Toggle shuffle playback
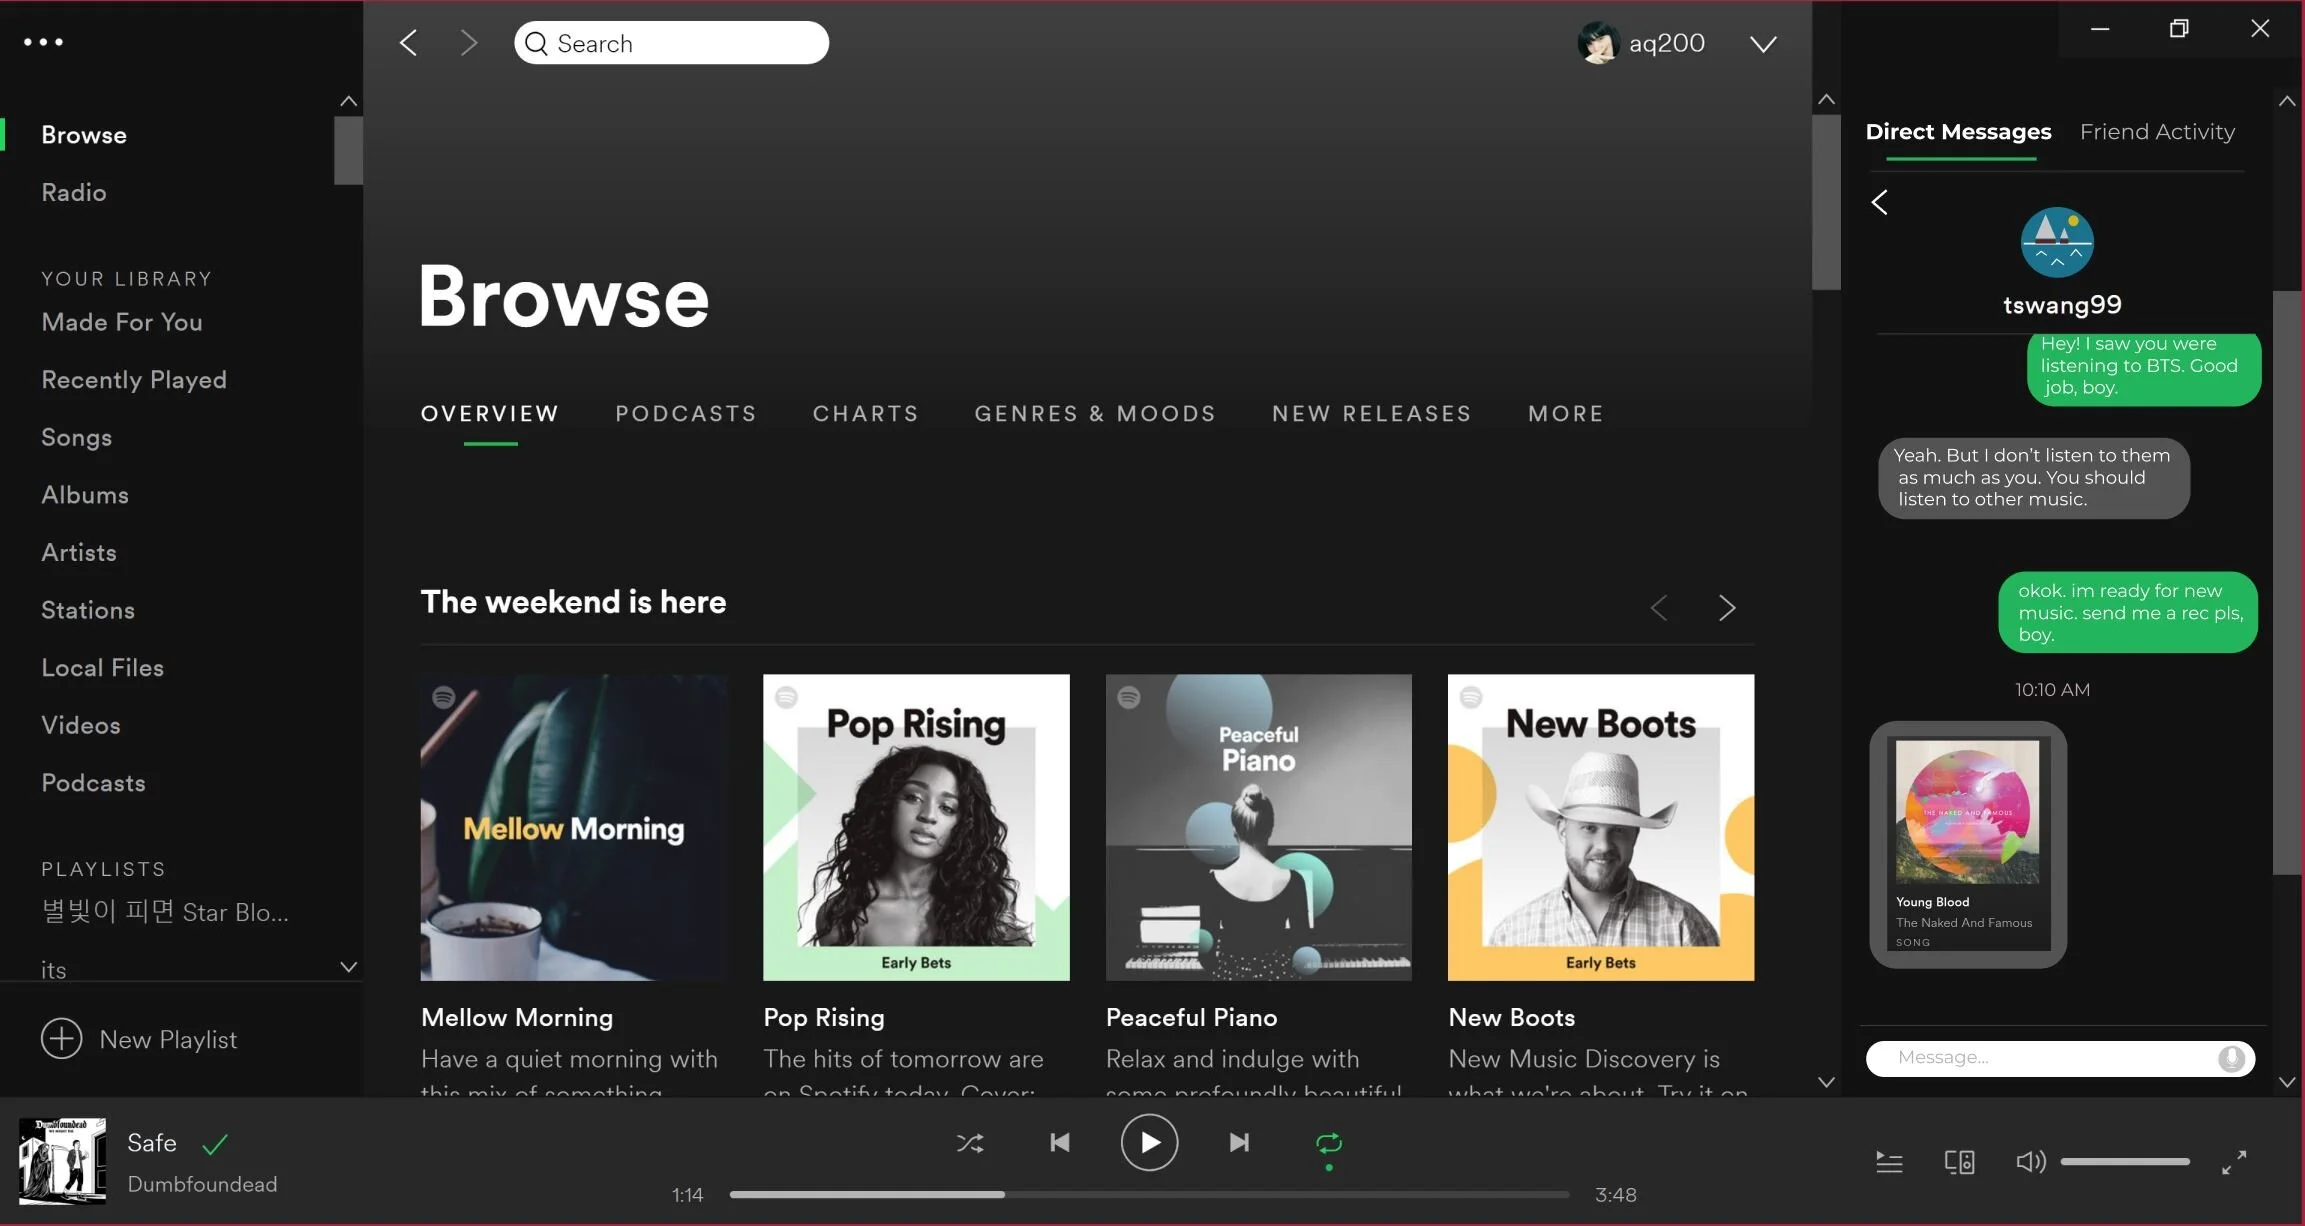This screenshot has height=1226, width=2305. pyautogui.click(x=969, y=1142)
